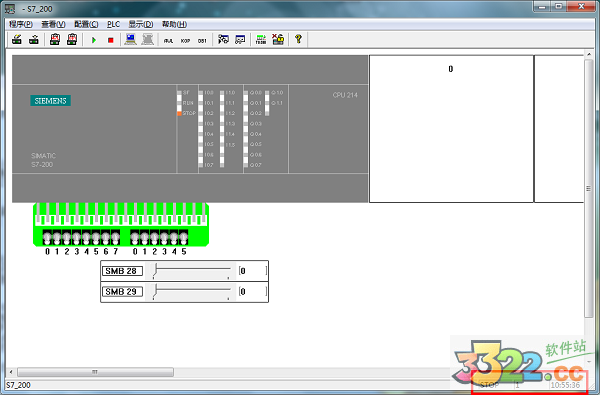Screen dimensions: 600x395
Task: Click the yellow question mark help icon
Action: 298,39
